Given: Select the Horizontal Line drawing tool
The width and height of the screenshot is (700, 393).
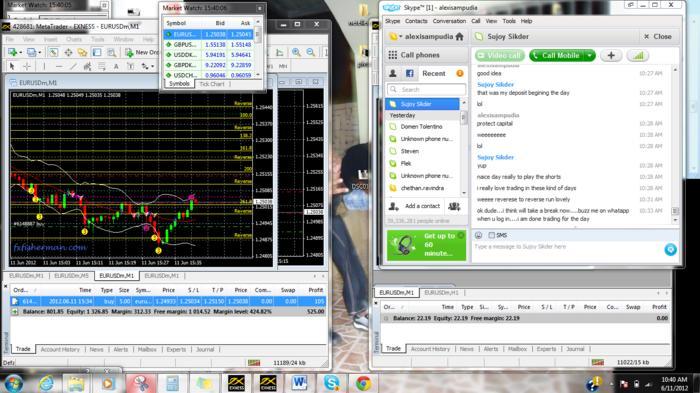Looking at the screenshot, I should pyautogui.click(x=59, y=66).
